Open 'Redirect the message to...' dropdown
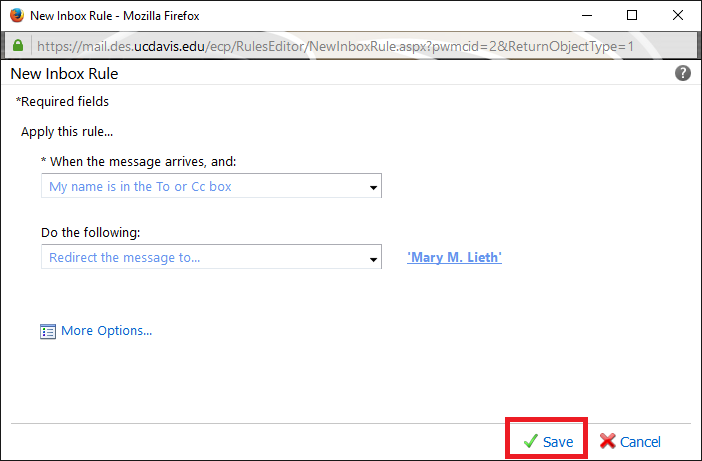The height and width of the screenshot is (461, 702). 211,257
